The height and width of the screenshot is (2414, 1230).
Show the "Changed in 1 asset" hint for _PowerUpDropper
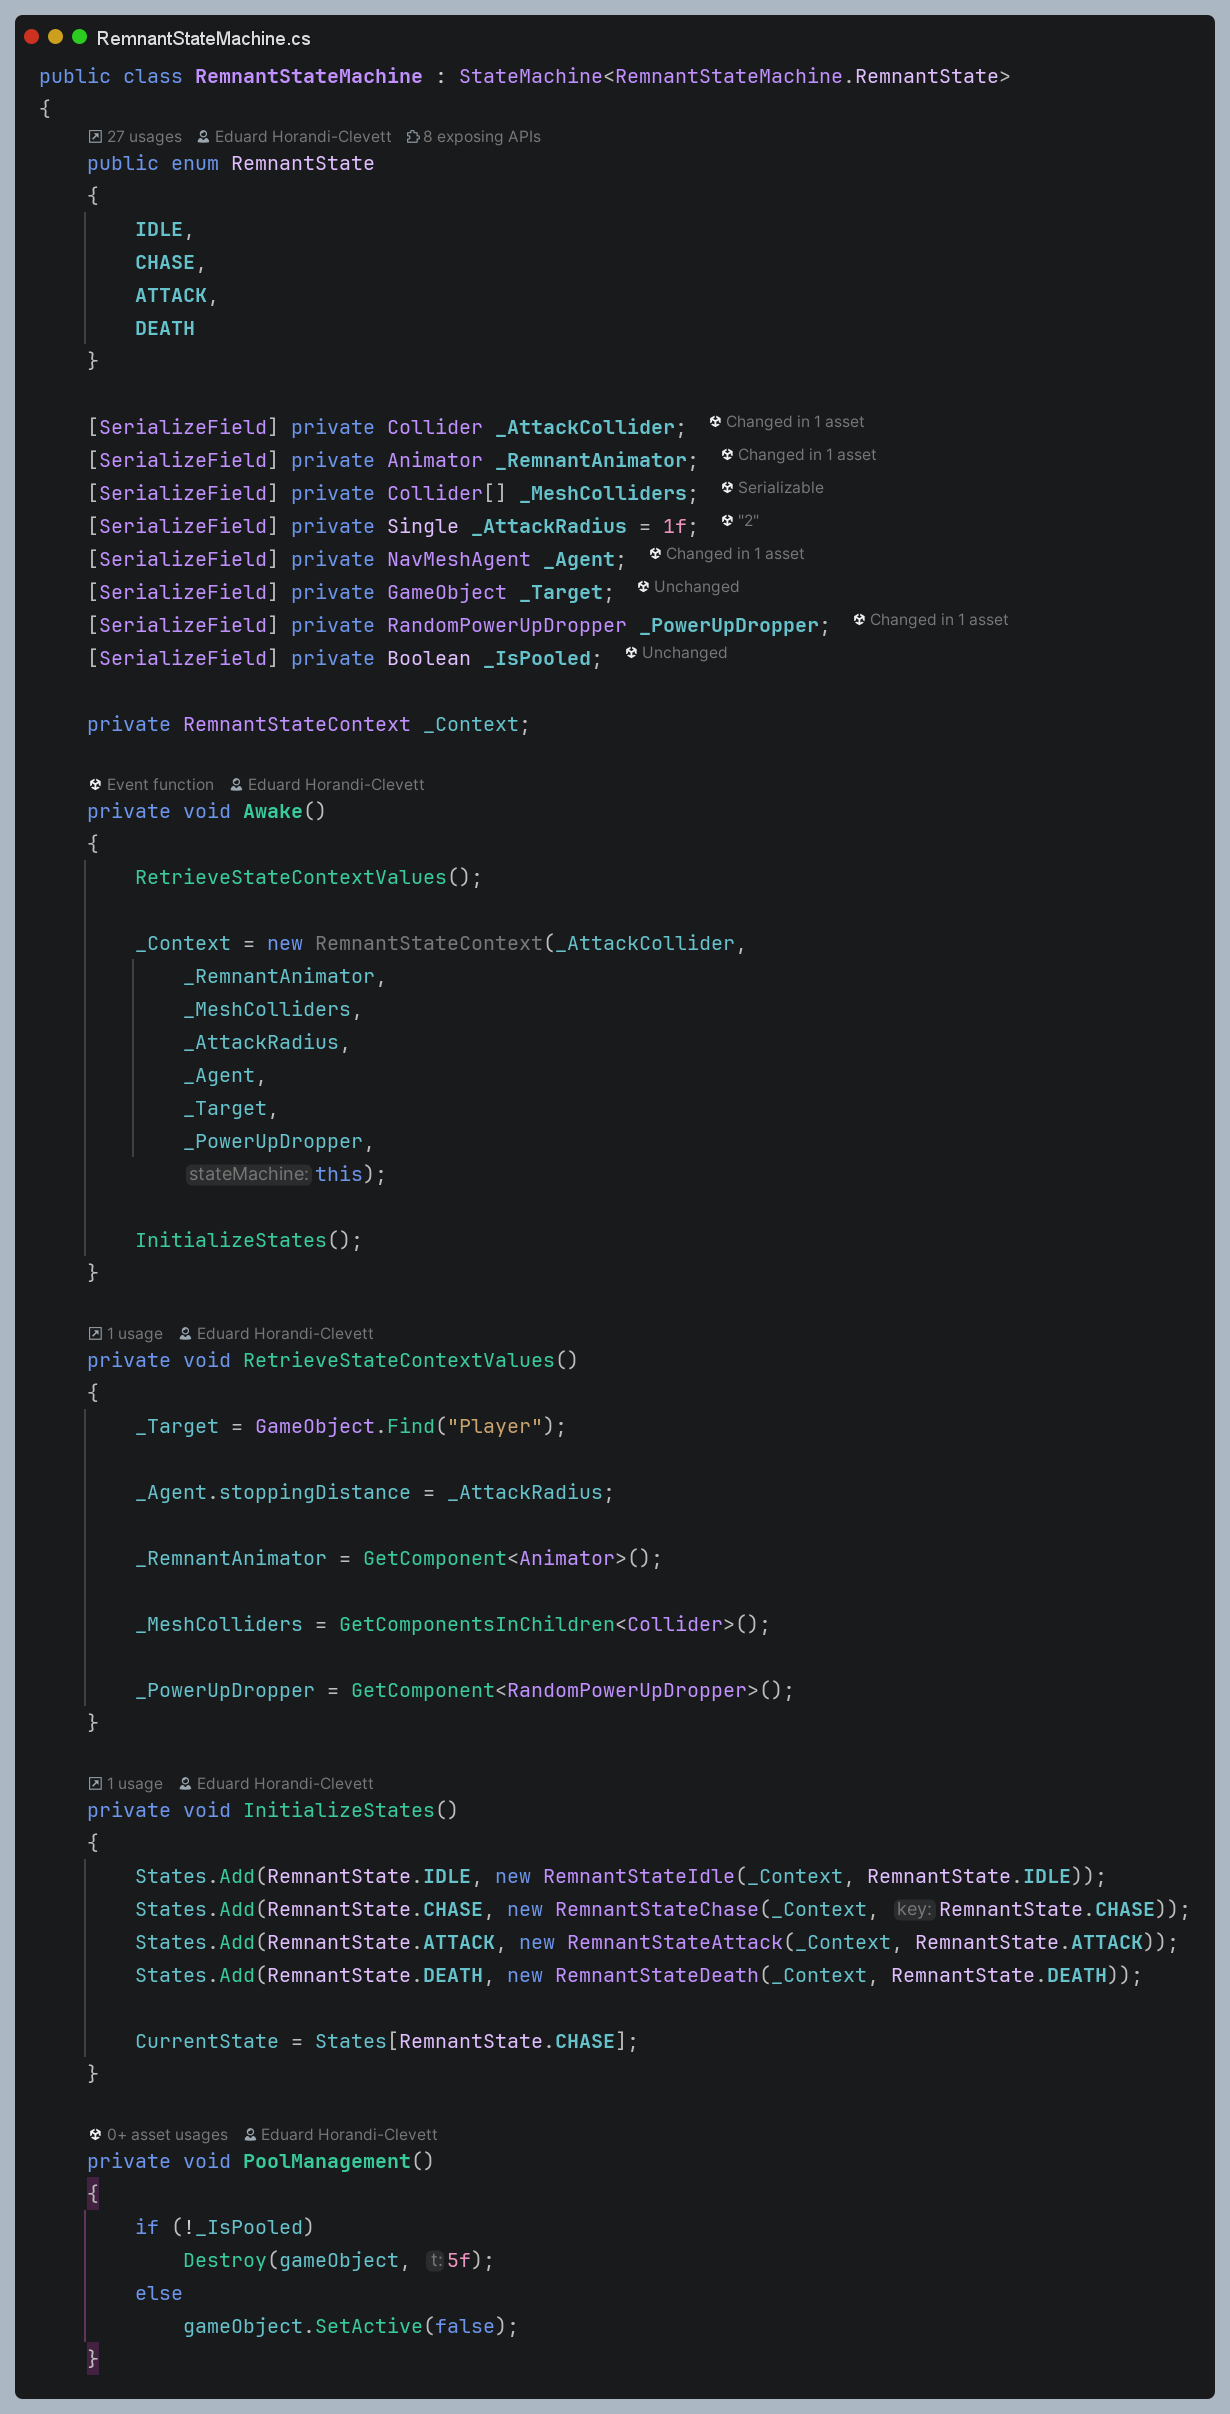[938, 620]
